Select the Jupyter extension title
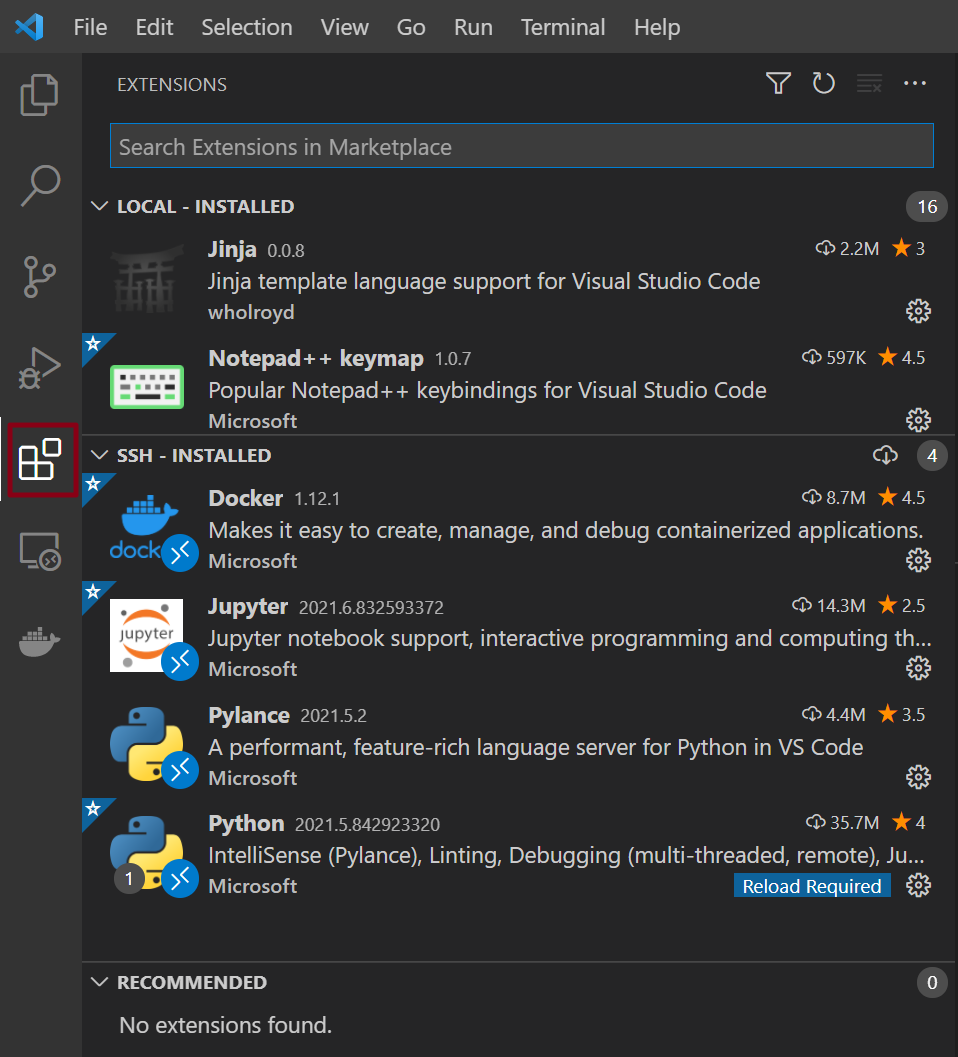958x1057 pixels. coord(247,607)
